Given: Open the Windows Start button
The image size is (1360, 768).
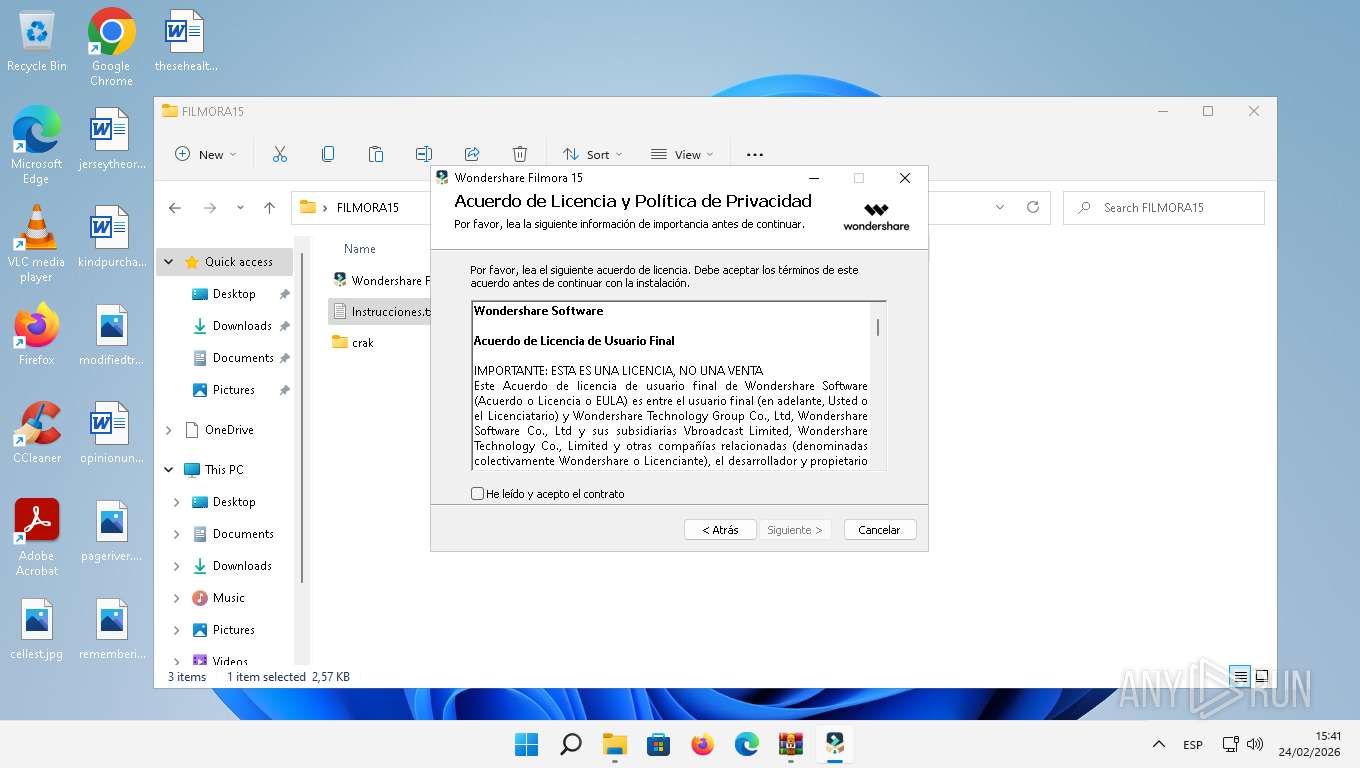Looking at the screenshot, I should tap(526, 744).
